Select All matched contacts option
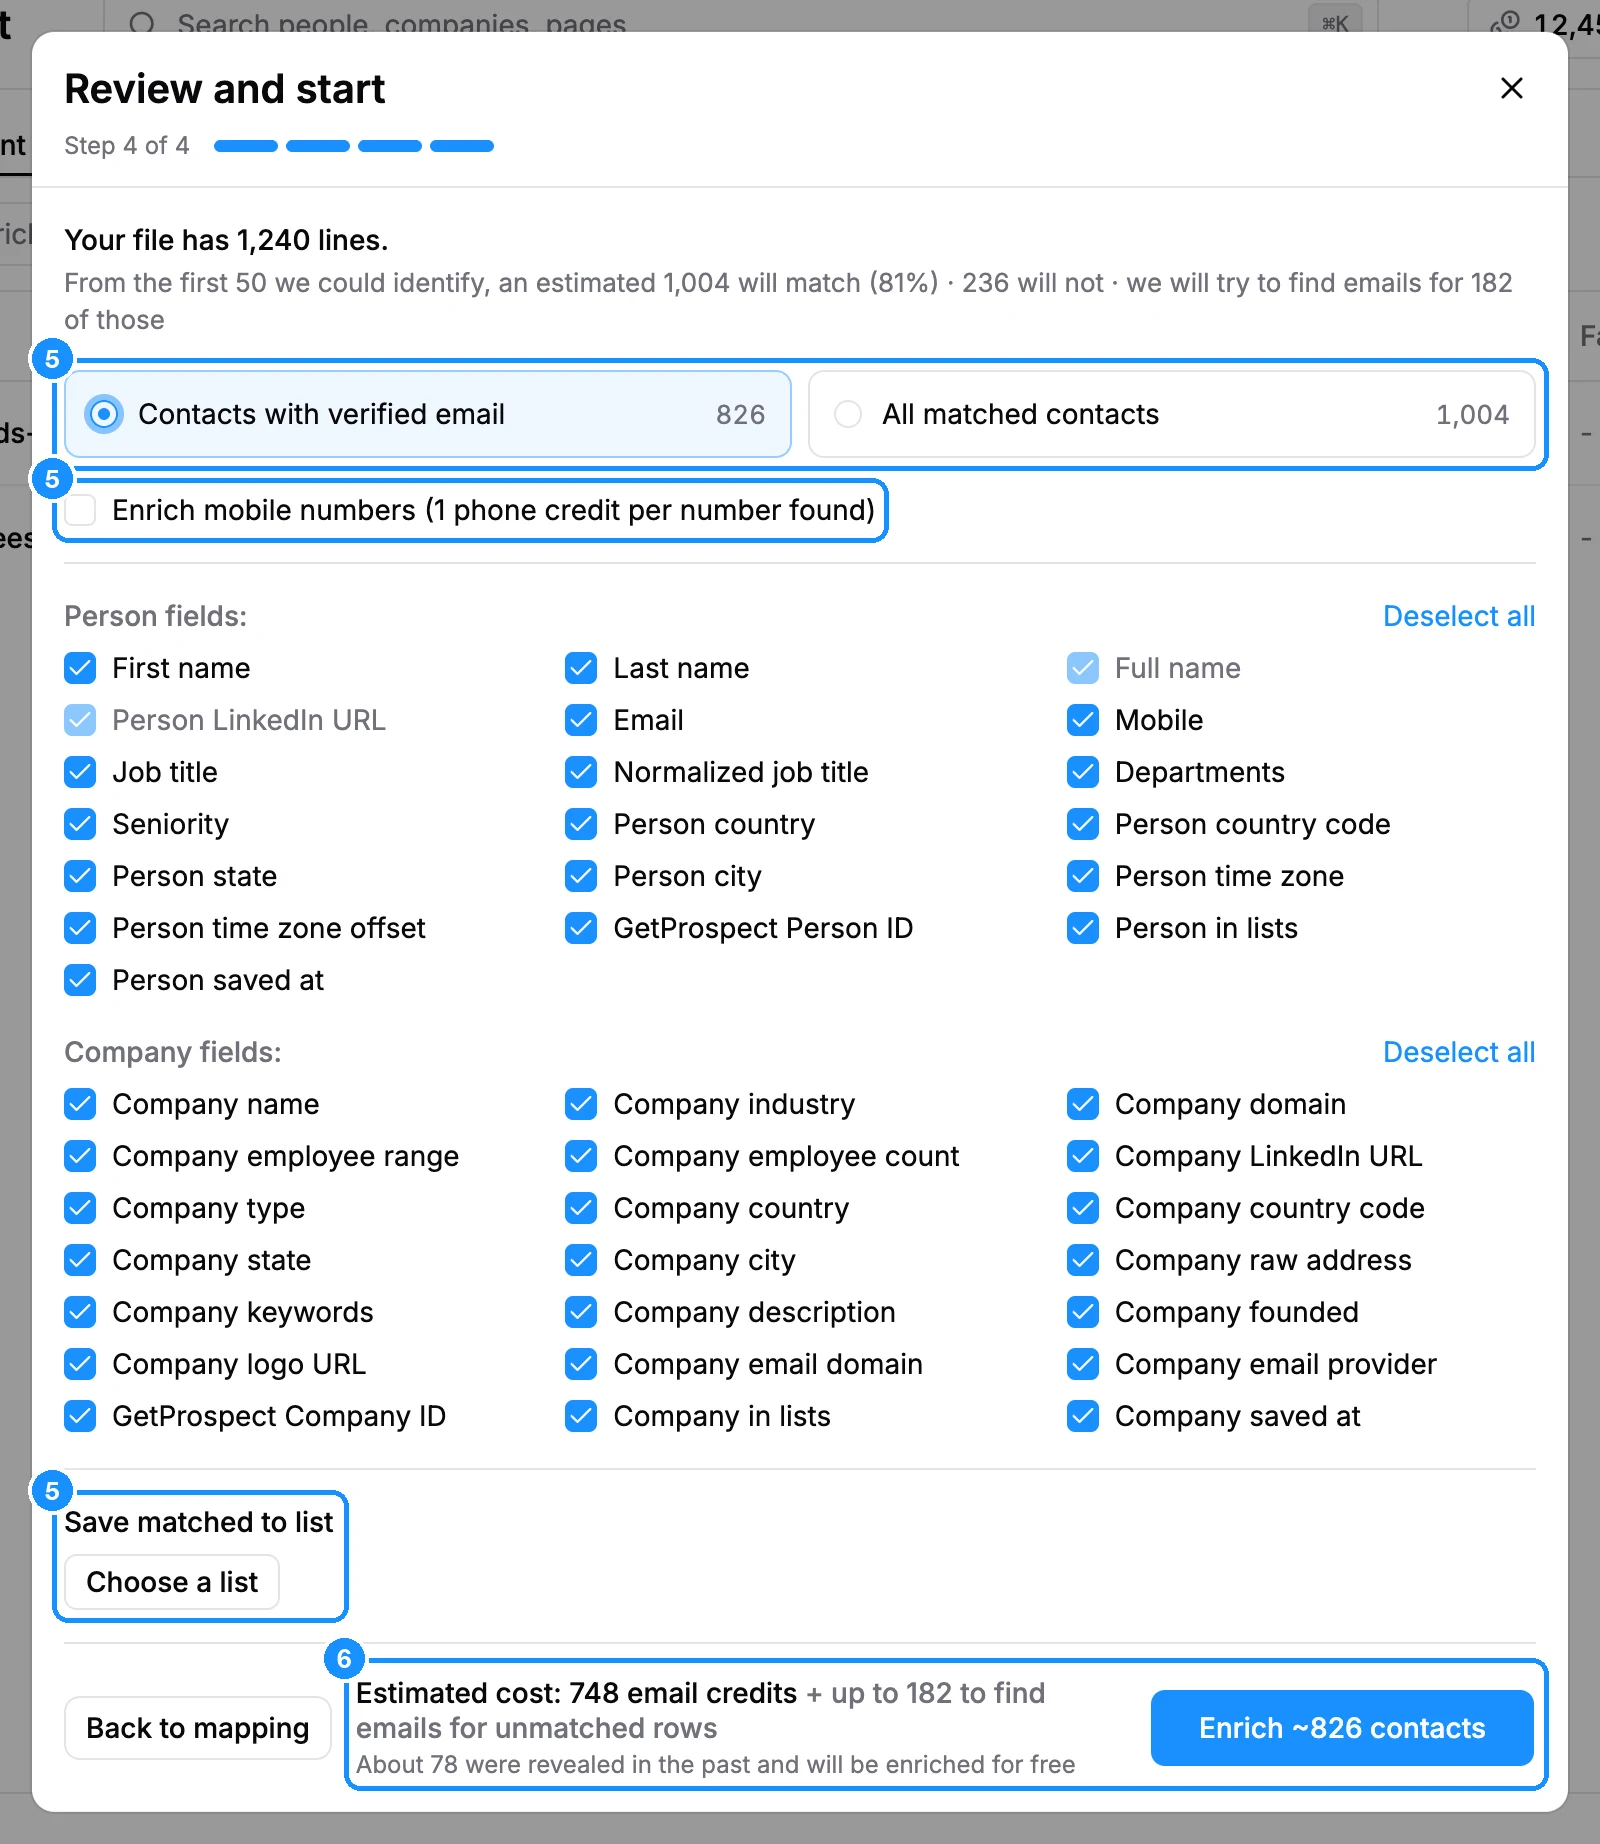The image size is (1600, 1844). point(1171,414)
